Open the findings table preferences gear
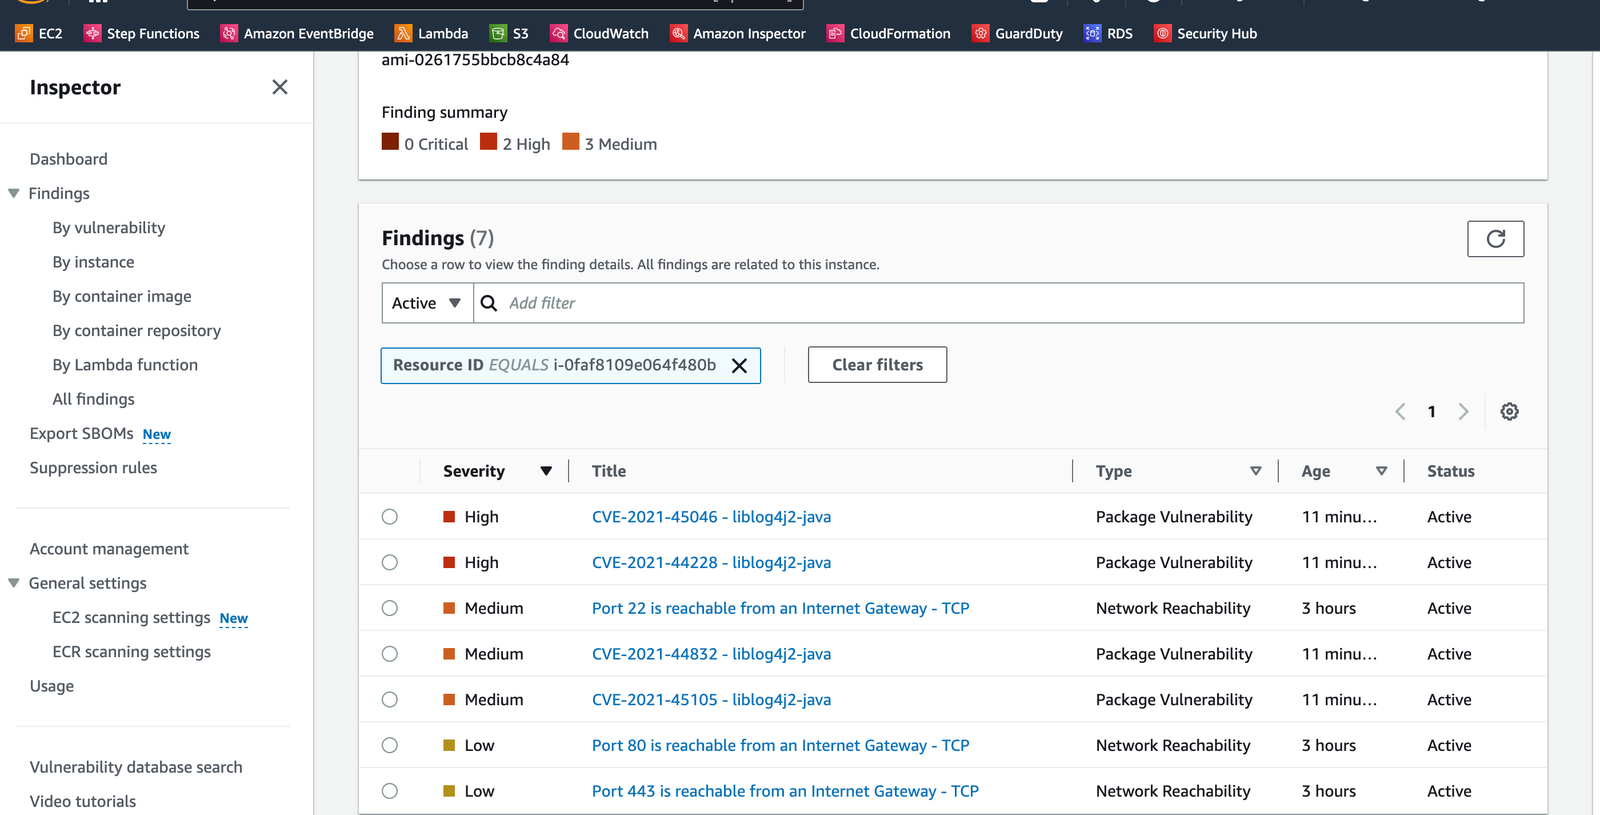The image size is (1600, 815). pos(1510,411)
